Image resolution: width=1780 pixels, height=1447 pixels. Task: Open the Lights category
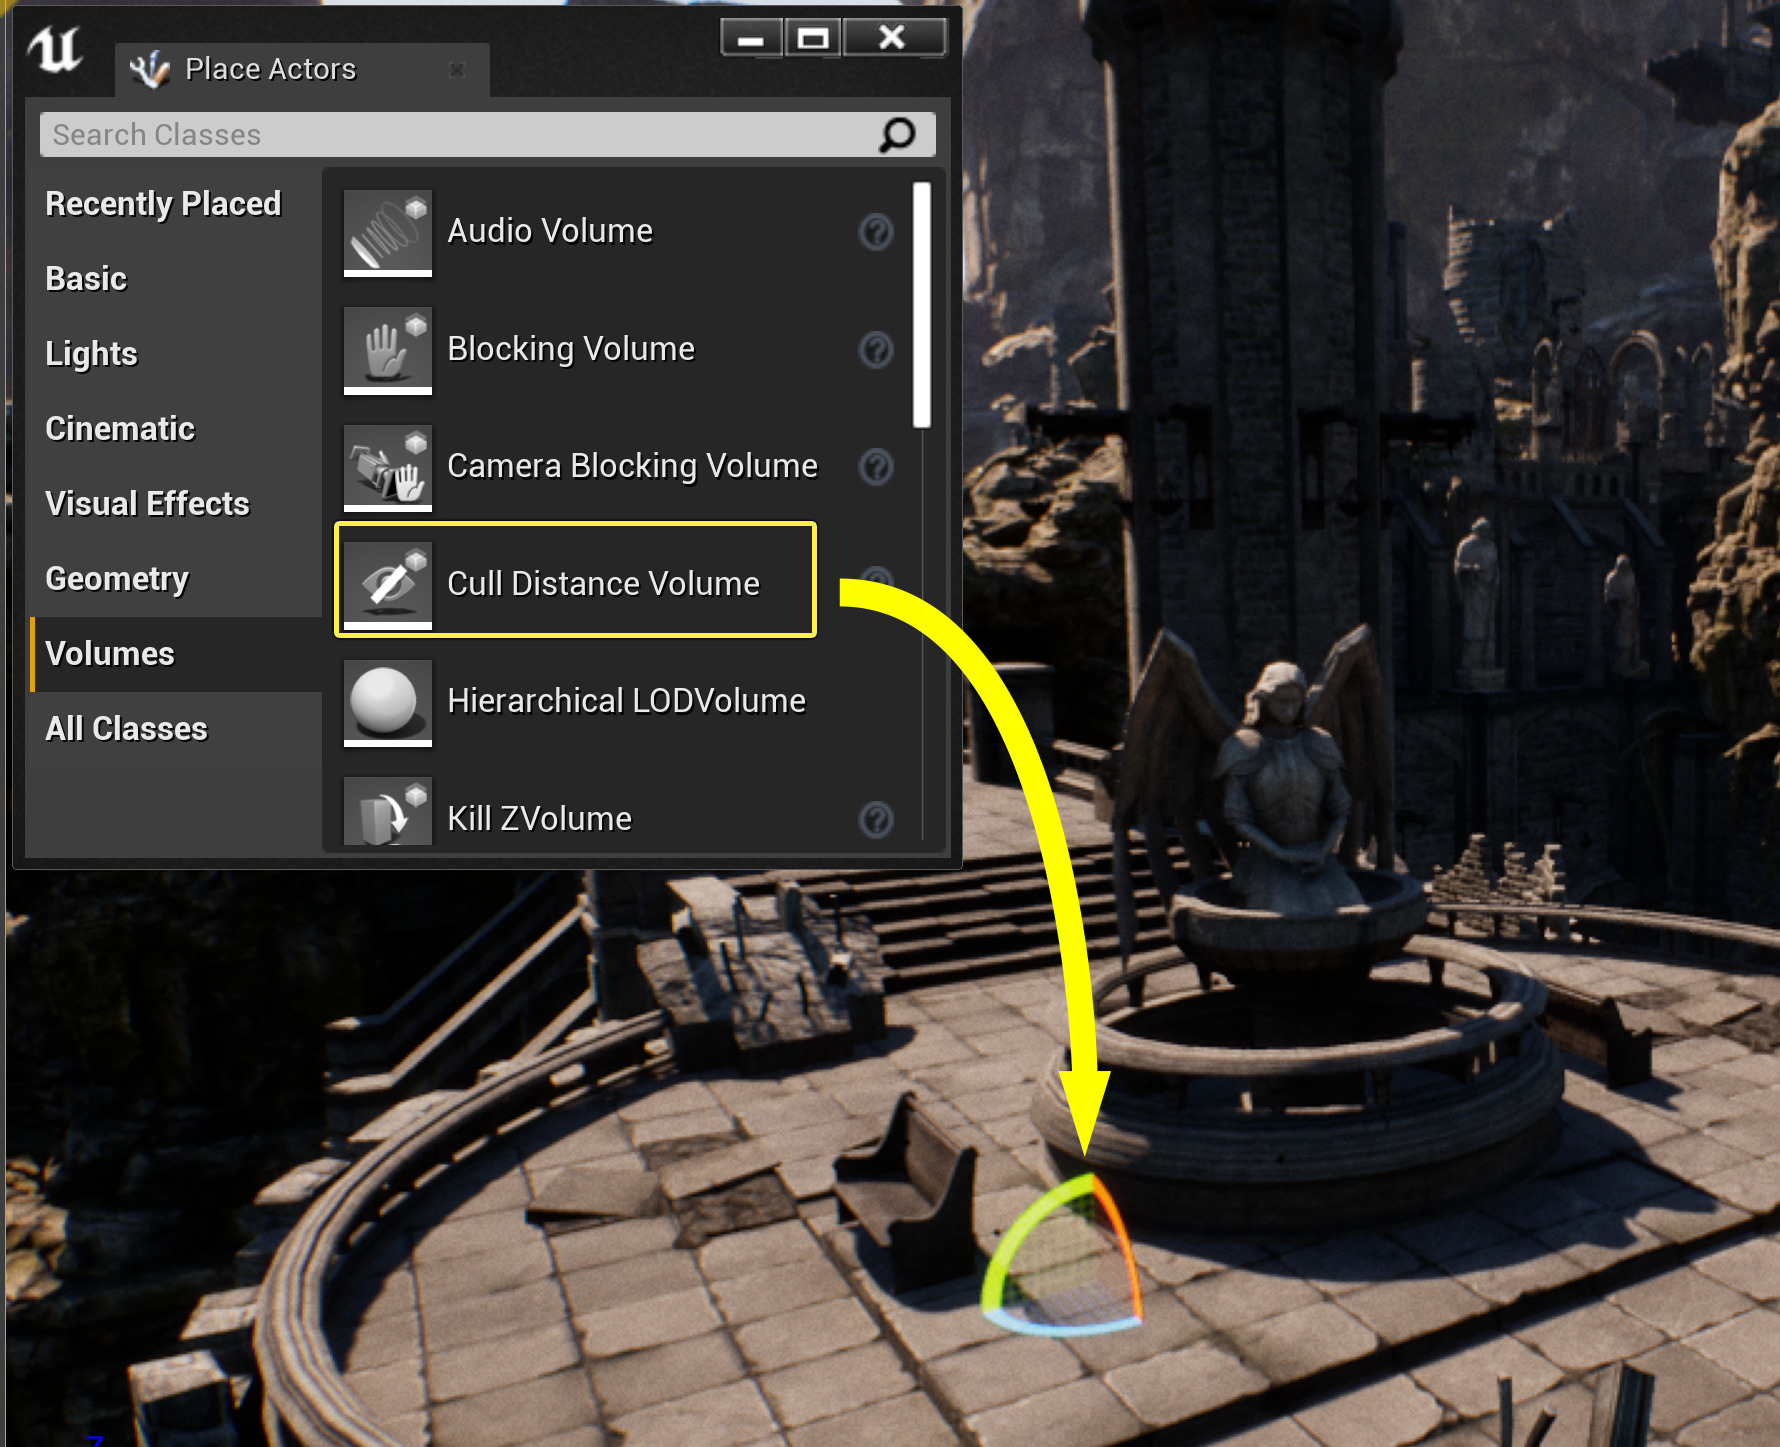(91, 354)
